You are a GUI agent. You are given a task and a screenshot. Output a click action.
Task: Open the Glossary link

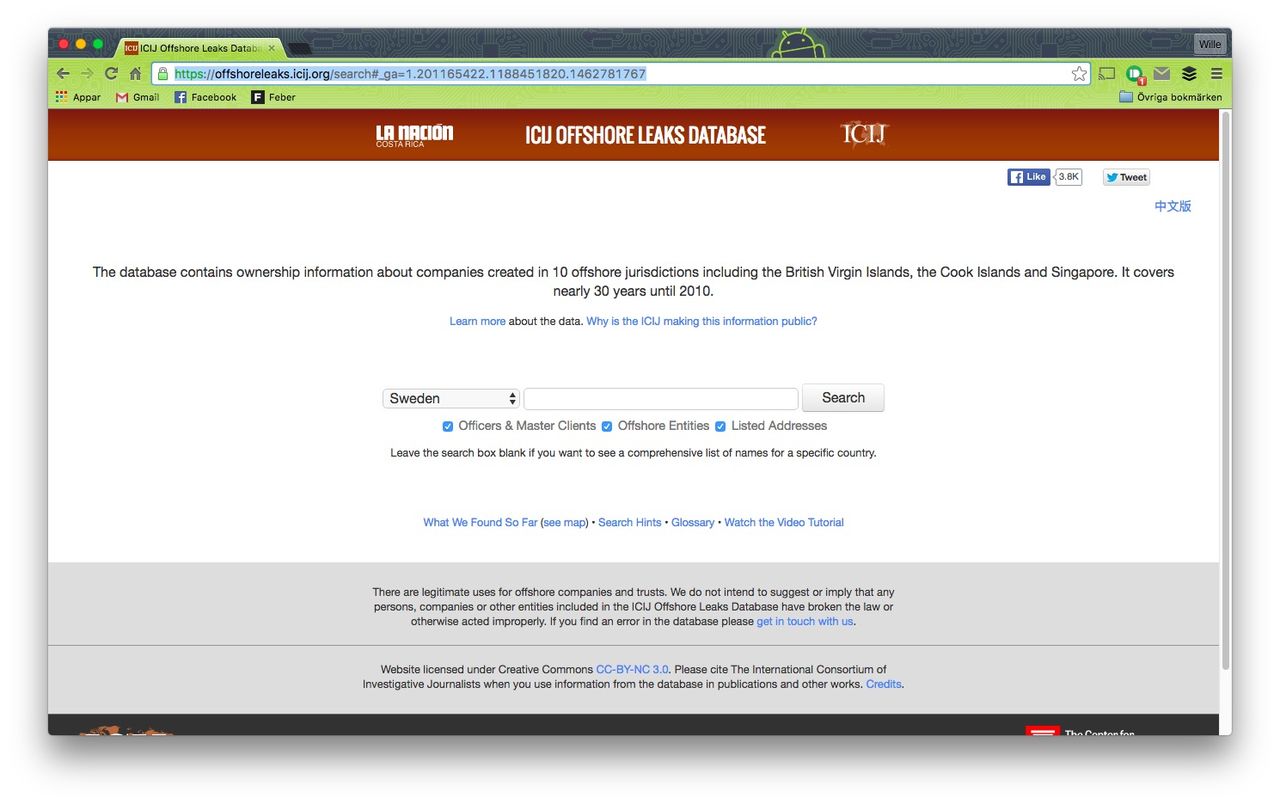click(692, 522)
